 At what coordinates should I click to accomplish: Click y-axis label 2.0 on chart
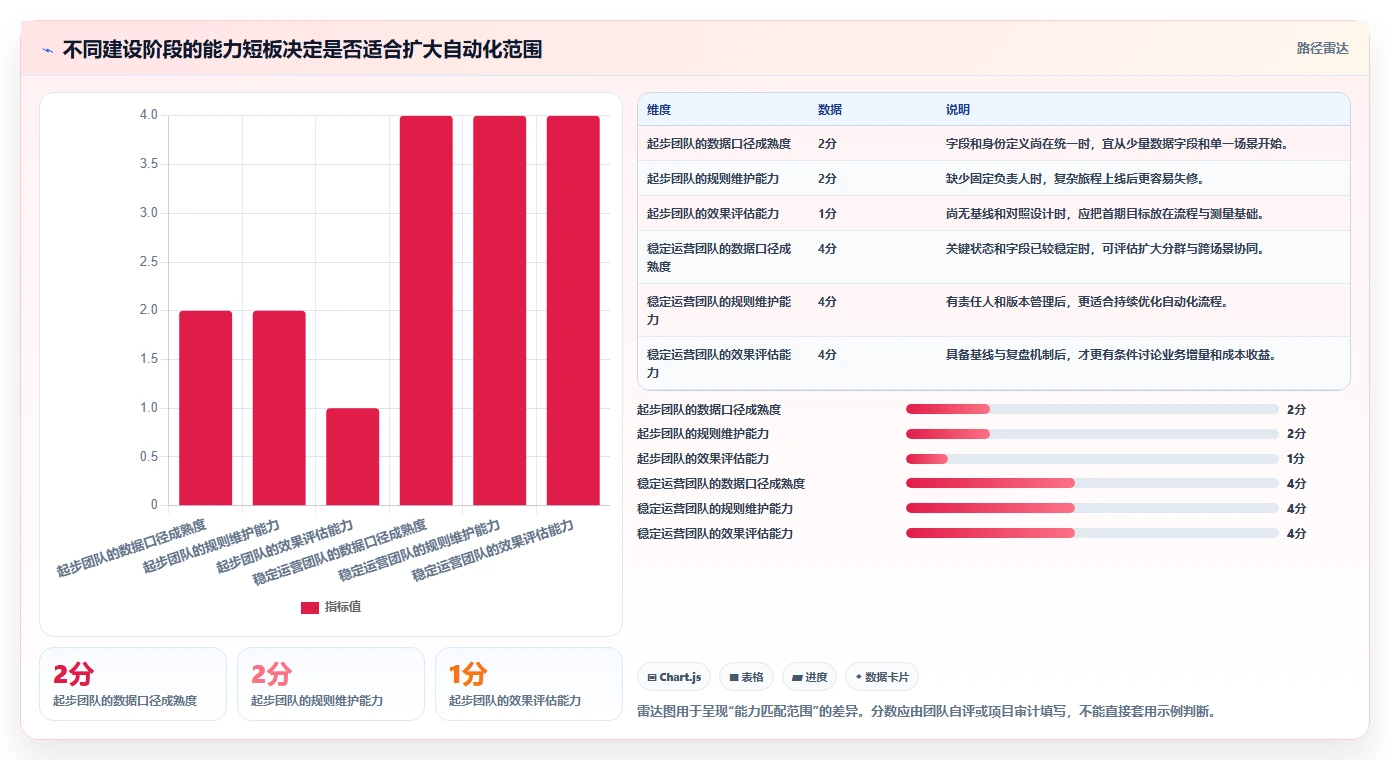148,310
